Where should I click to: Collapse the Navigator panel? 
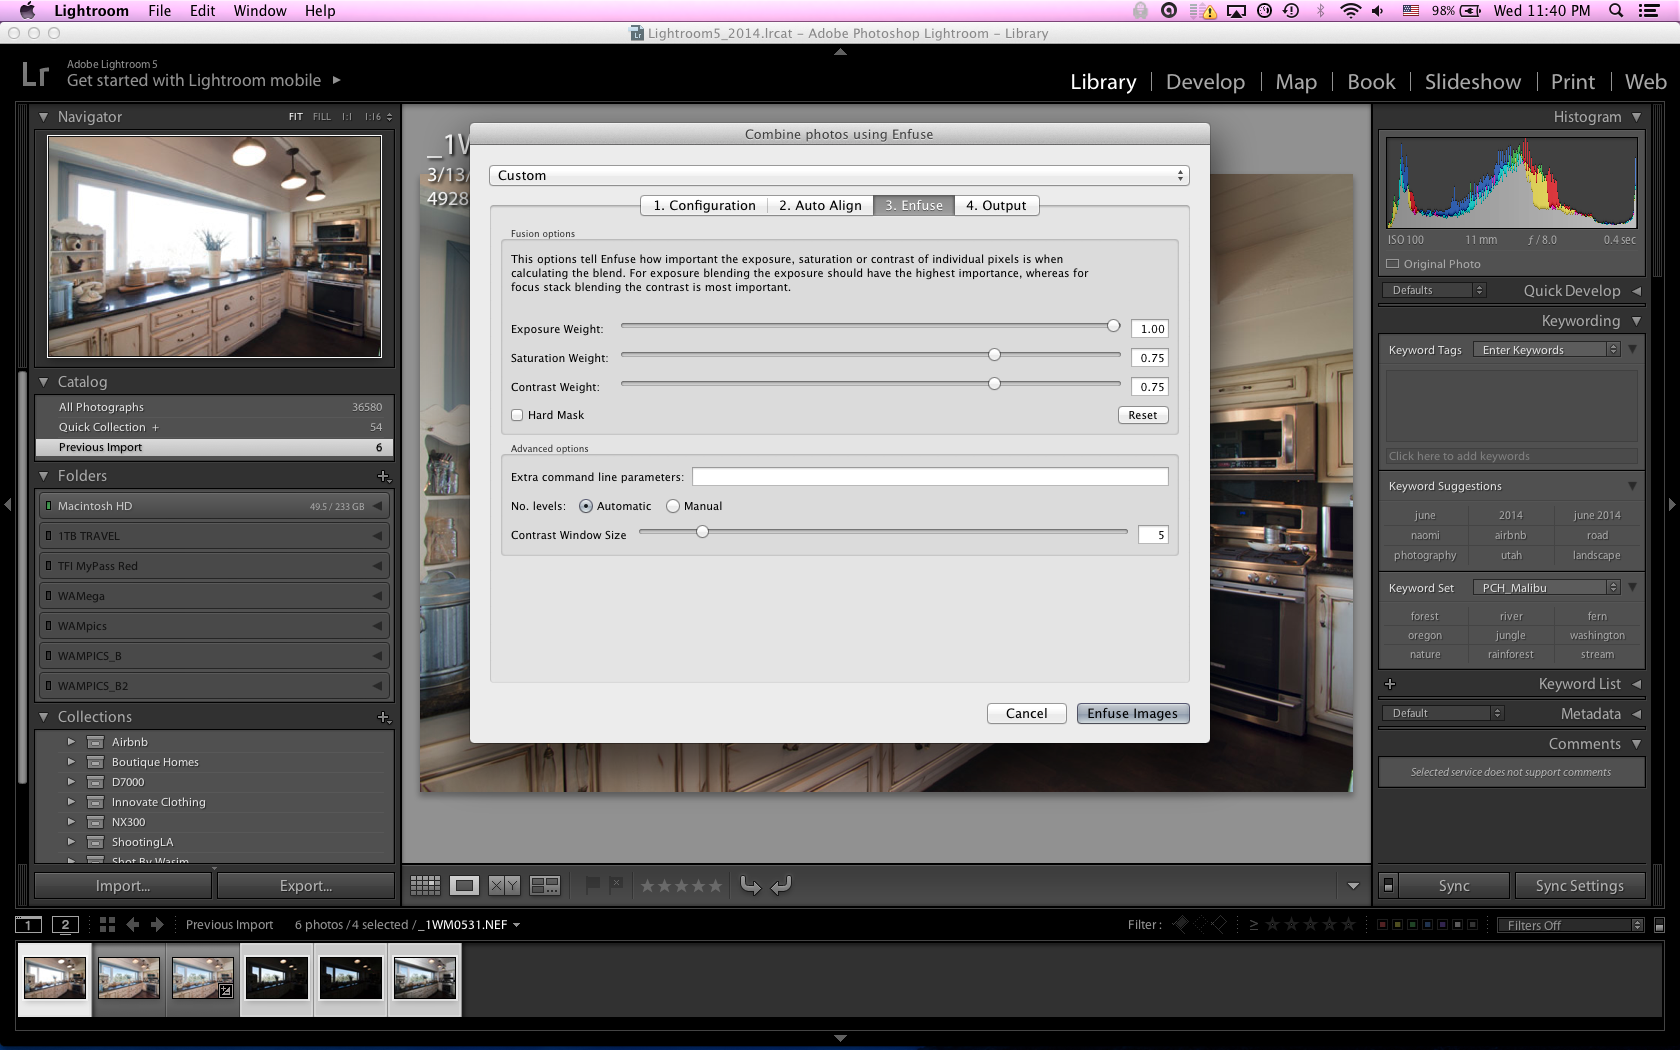click(43, 117)
